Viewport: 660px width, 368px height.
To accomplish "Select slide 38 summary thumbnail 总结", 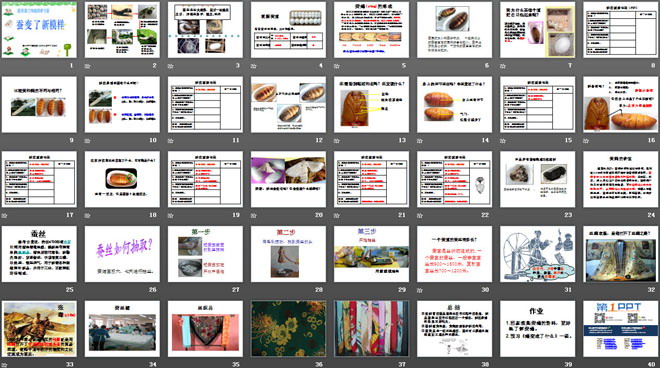I will click(455, 329).
